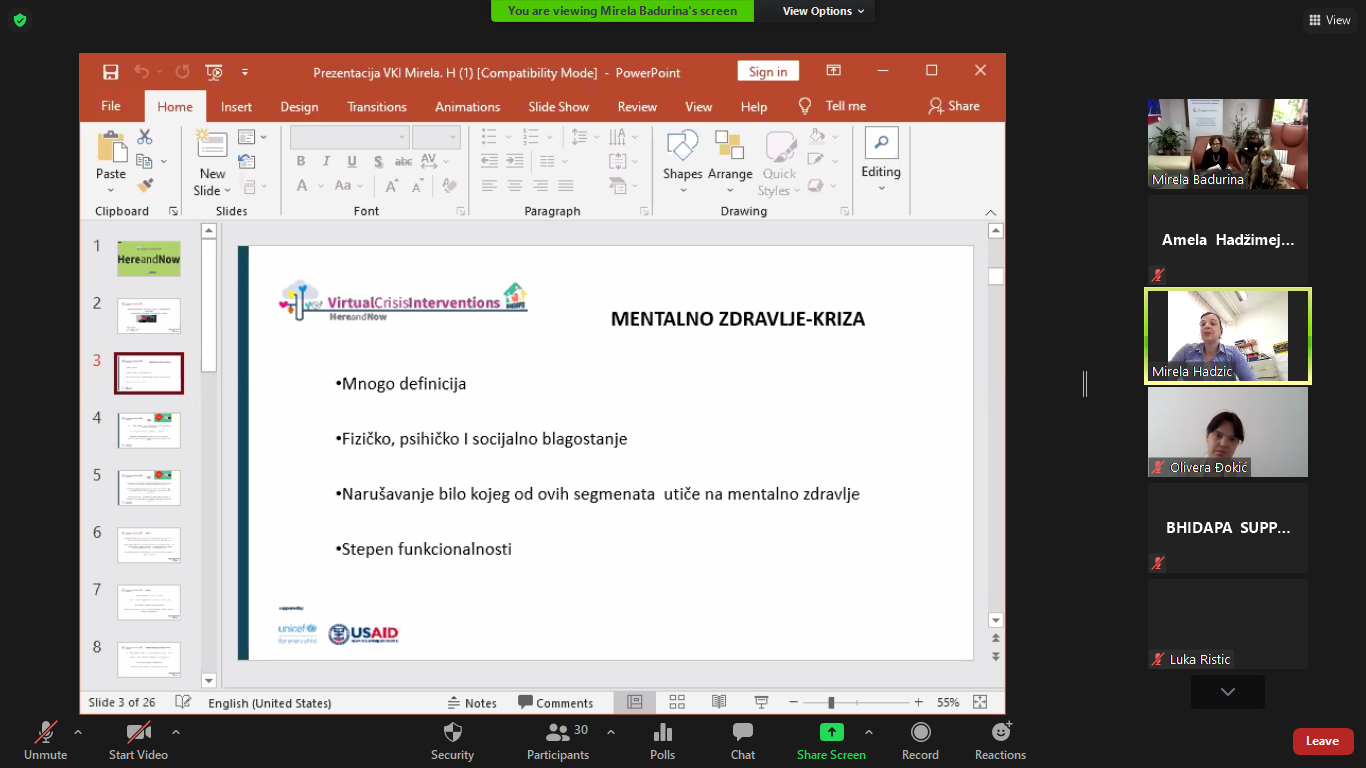This screenshot has width=1366, height=768.
Task: Expand audio options arrow beside Unmute
Action: (x=78, y=732)
